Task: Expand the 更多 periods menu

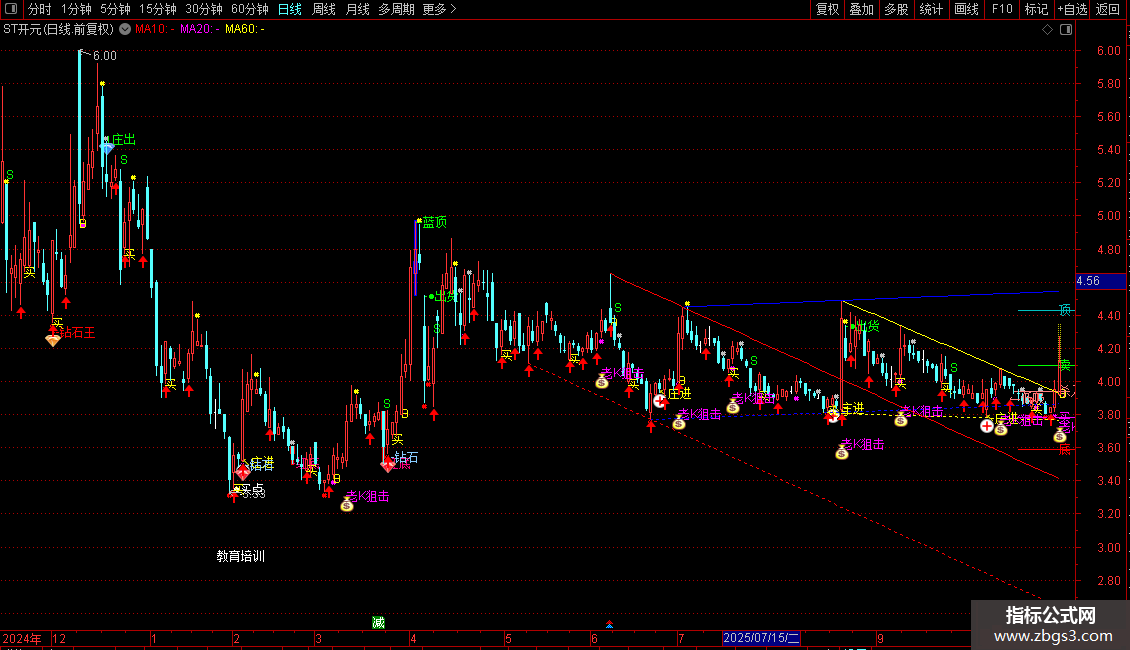Action: tap(439, 9)
